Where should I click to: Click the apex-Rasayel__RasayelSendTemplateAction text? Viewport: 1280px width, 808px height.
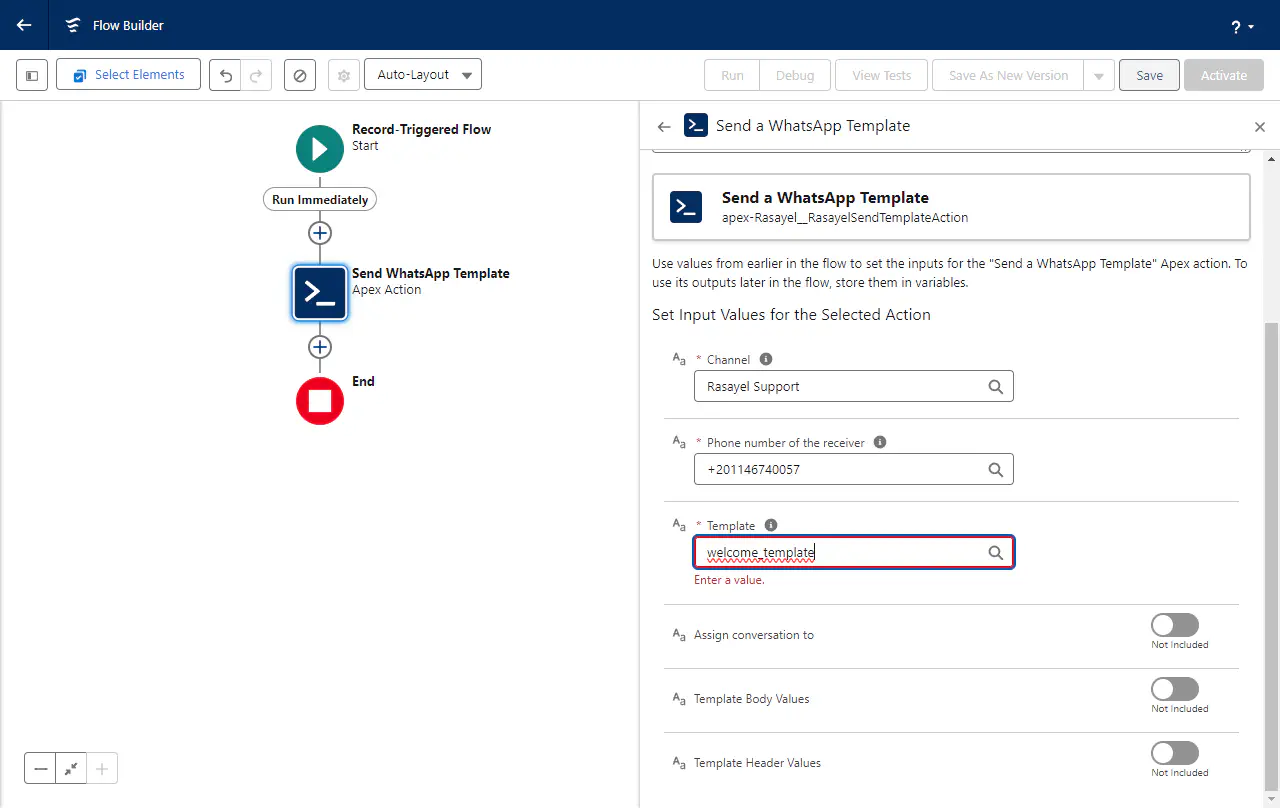[845, 217]
